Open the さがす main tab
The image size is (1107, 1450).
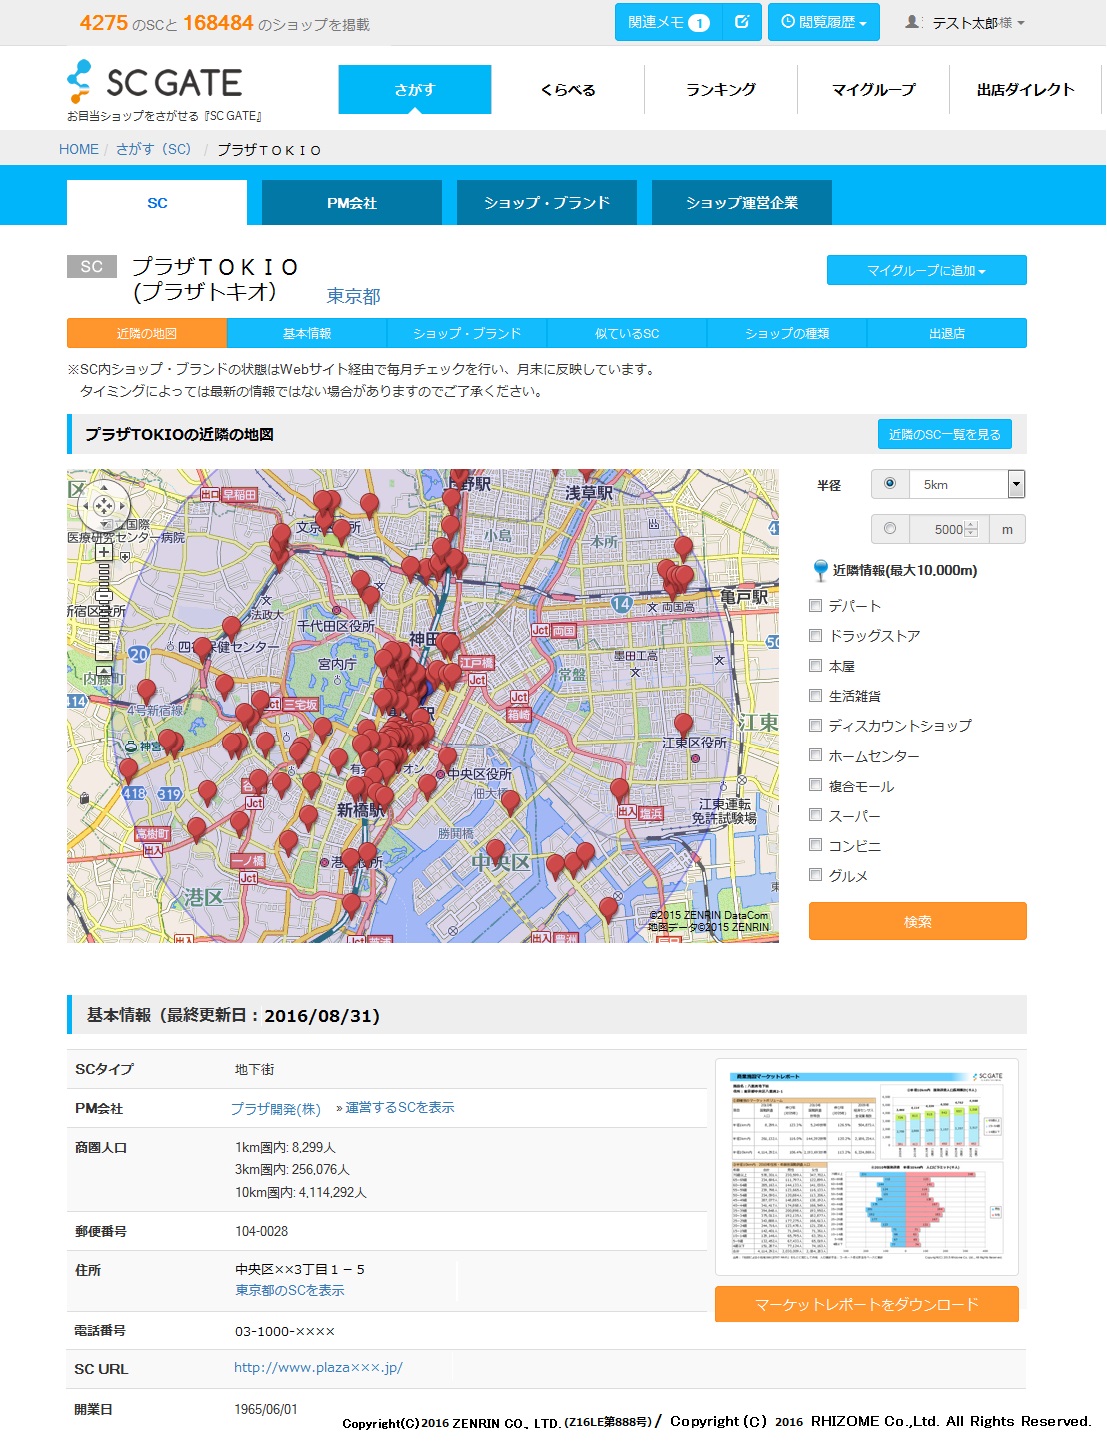point(415,89)
